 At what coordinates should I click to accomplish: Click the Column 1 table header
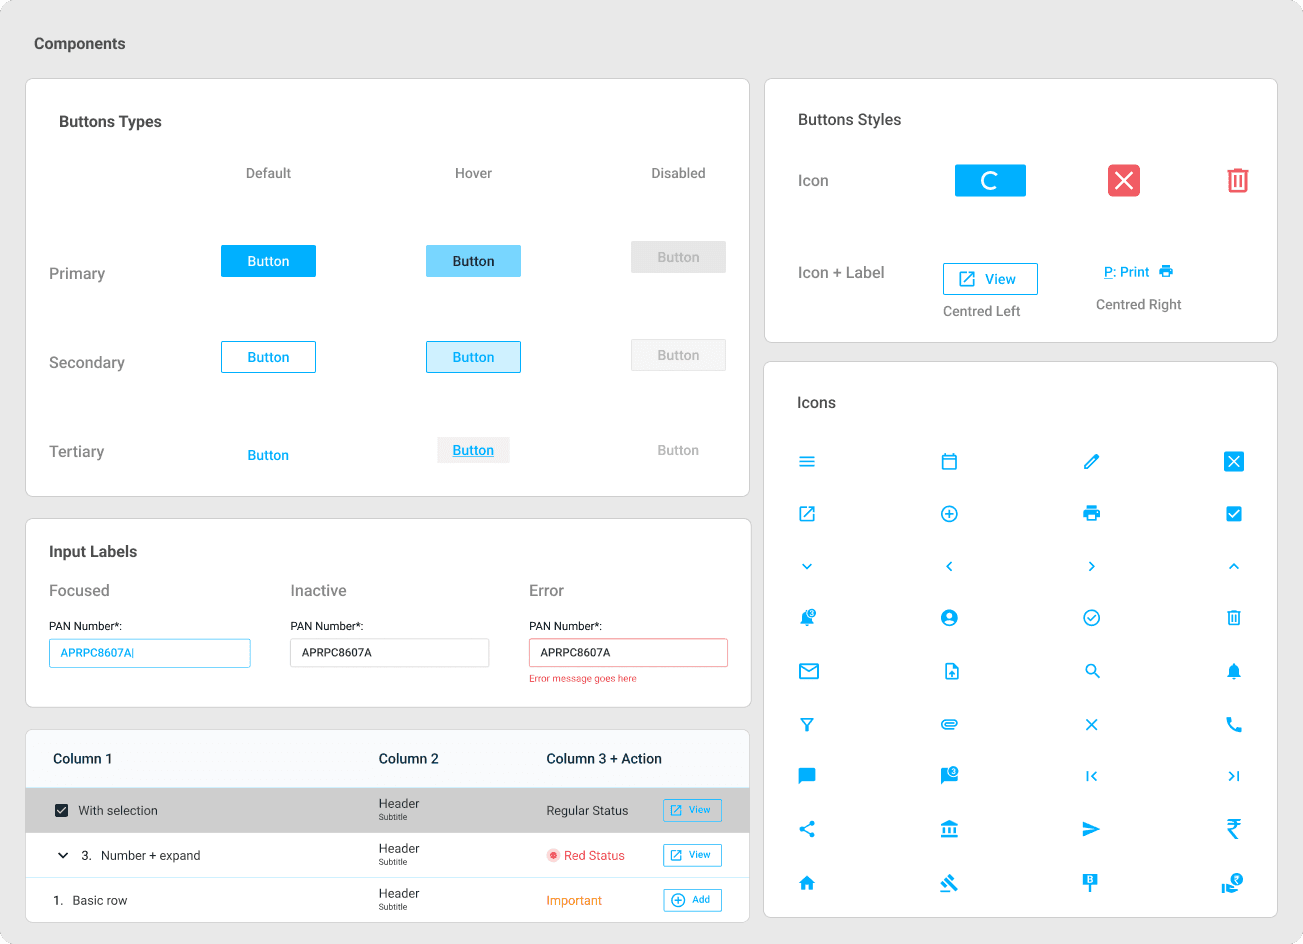tap(82, 759)
